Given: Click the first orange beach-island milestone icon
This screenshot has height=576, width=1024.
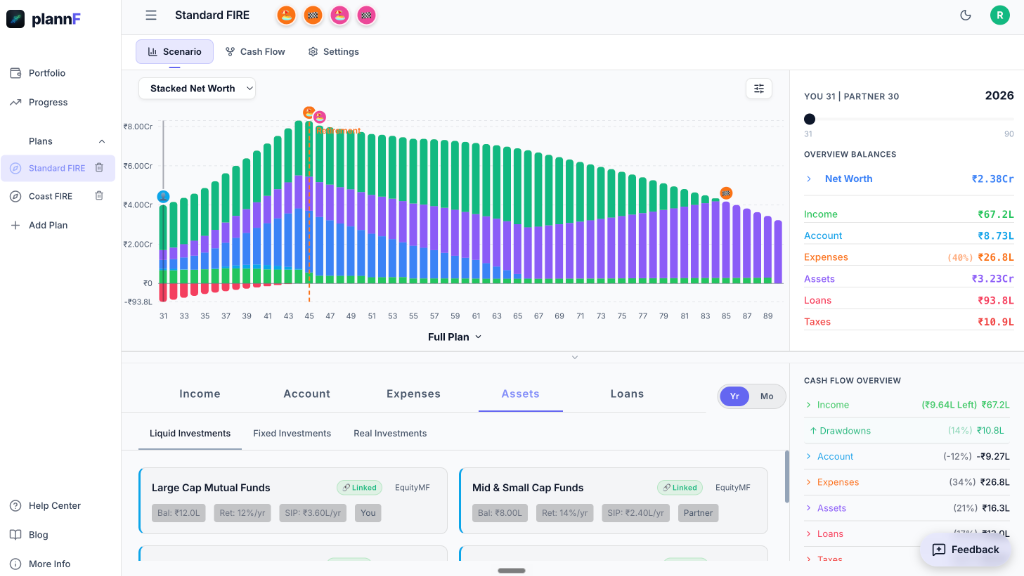Looking at the screenshot, I should click(x=286, y=15).
